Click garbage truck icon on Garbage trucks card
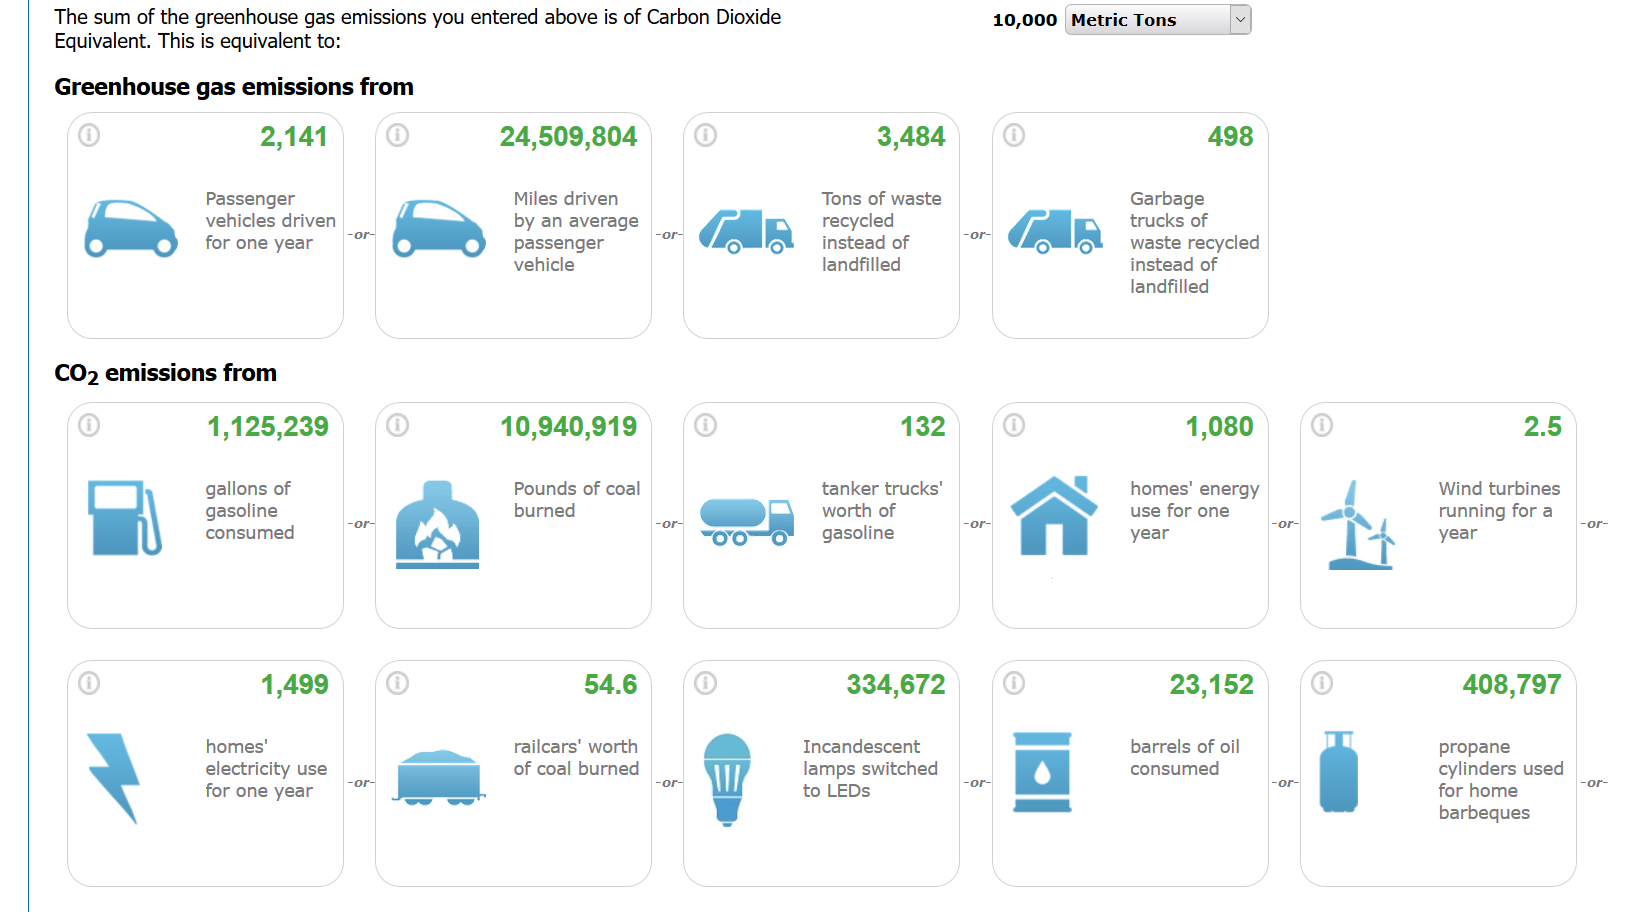This screenshot has width=1637, height=912. (x=1055, y=231)
